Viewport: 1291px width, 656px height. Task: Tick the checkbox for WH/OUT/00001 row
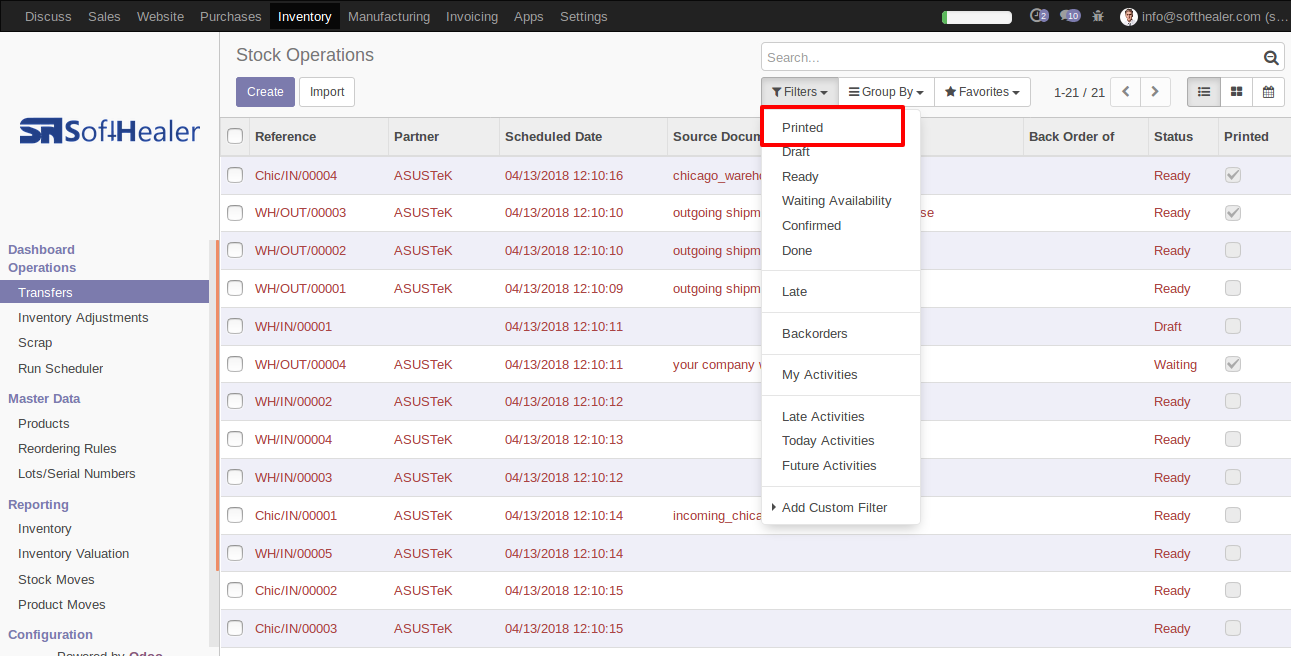235,288
